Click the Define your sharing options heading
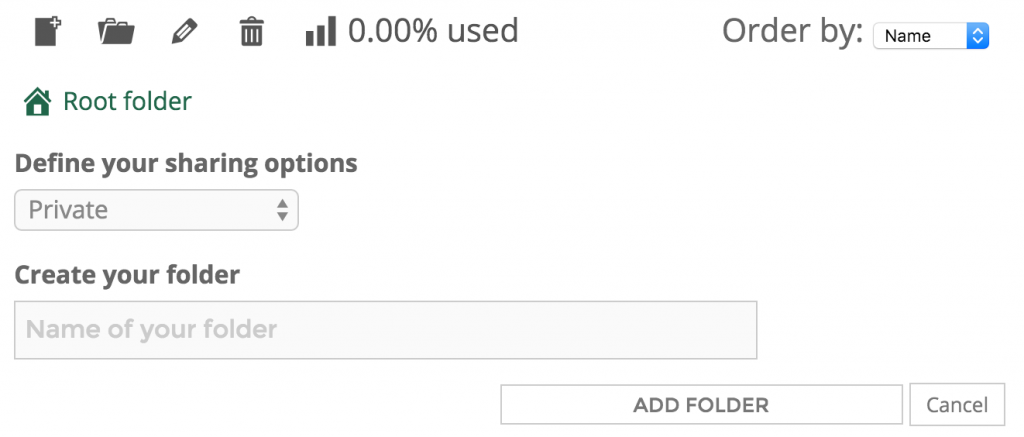 point(186,163)
